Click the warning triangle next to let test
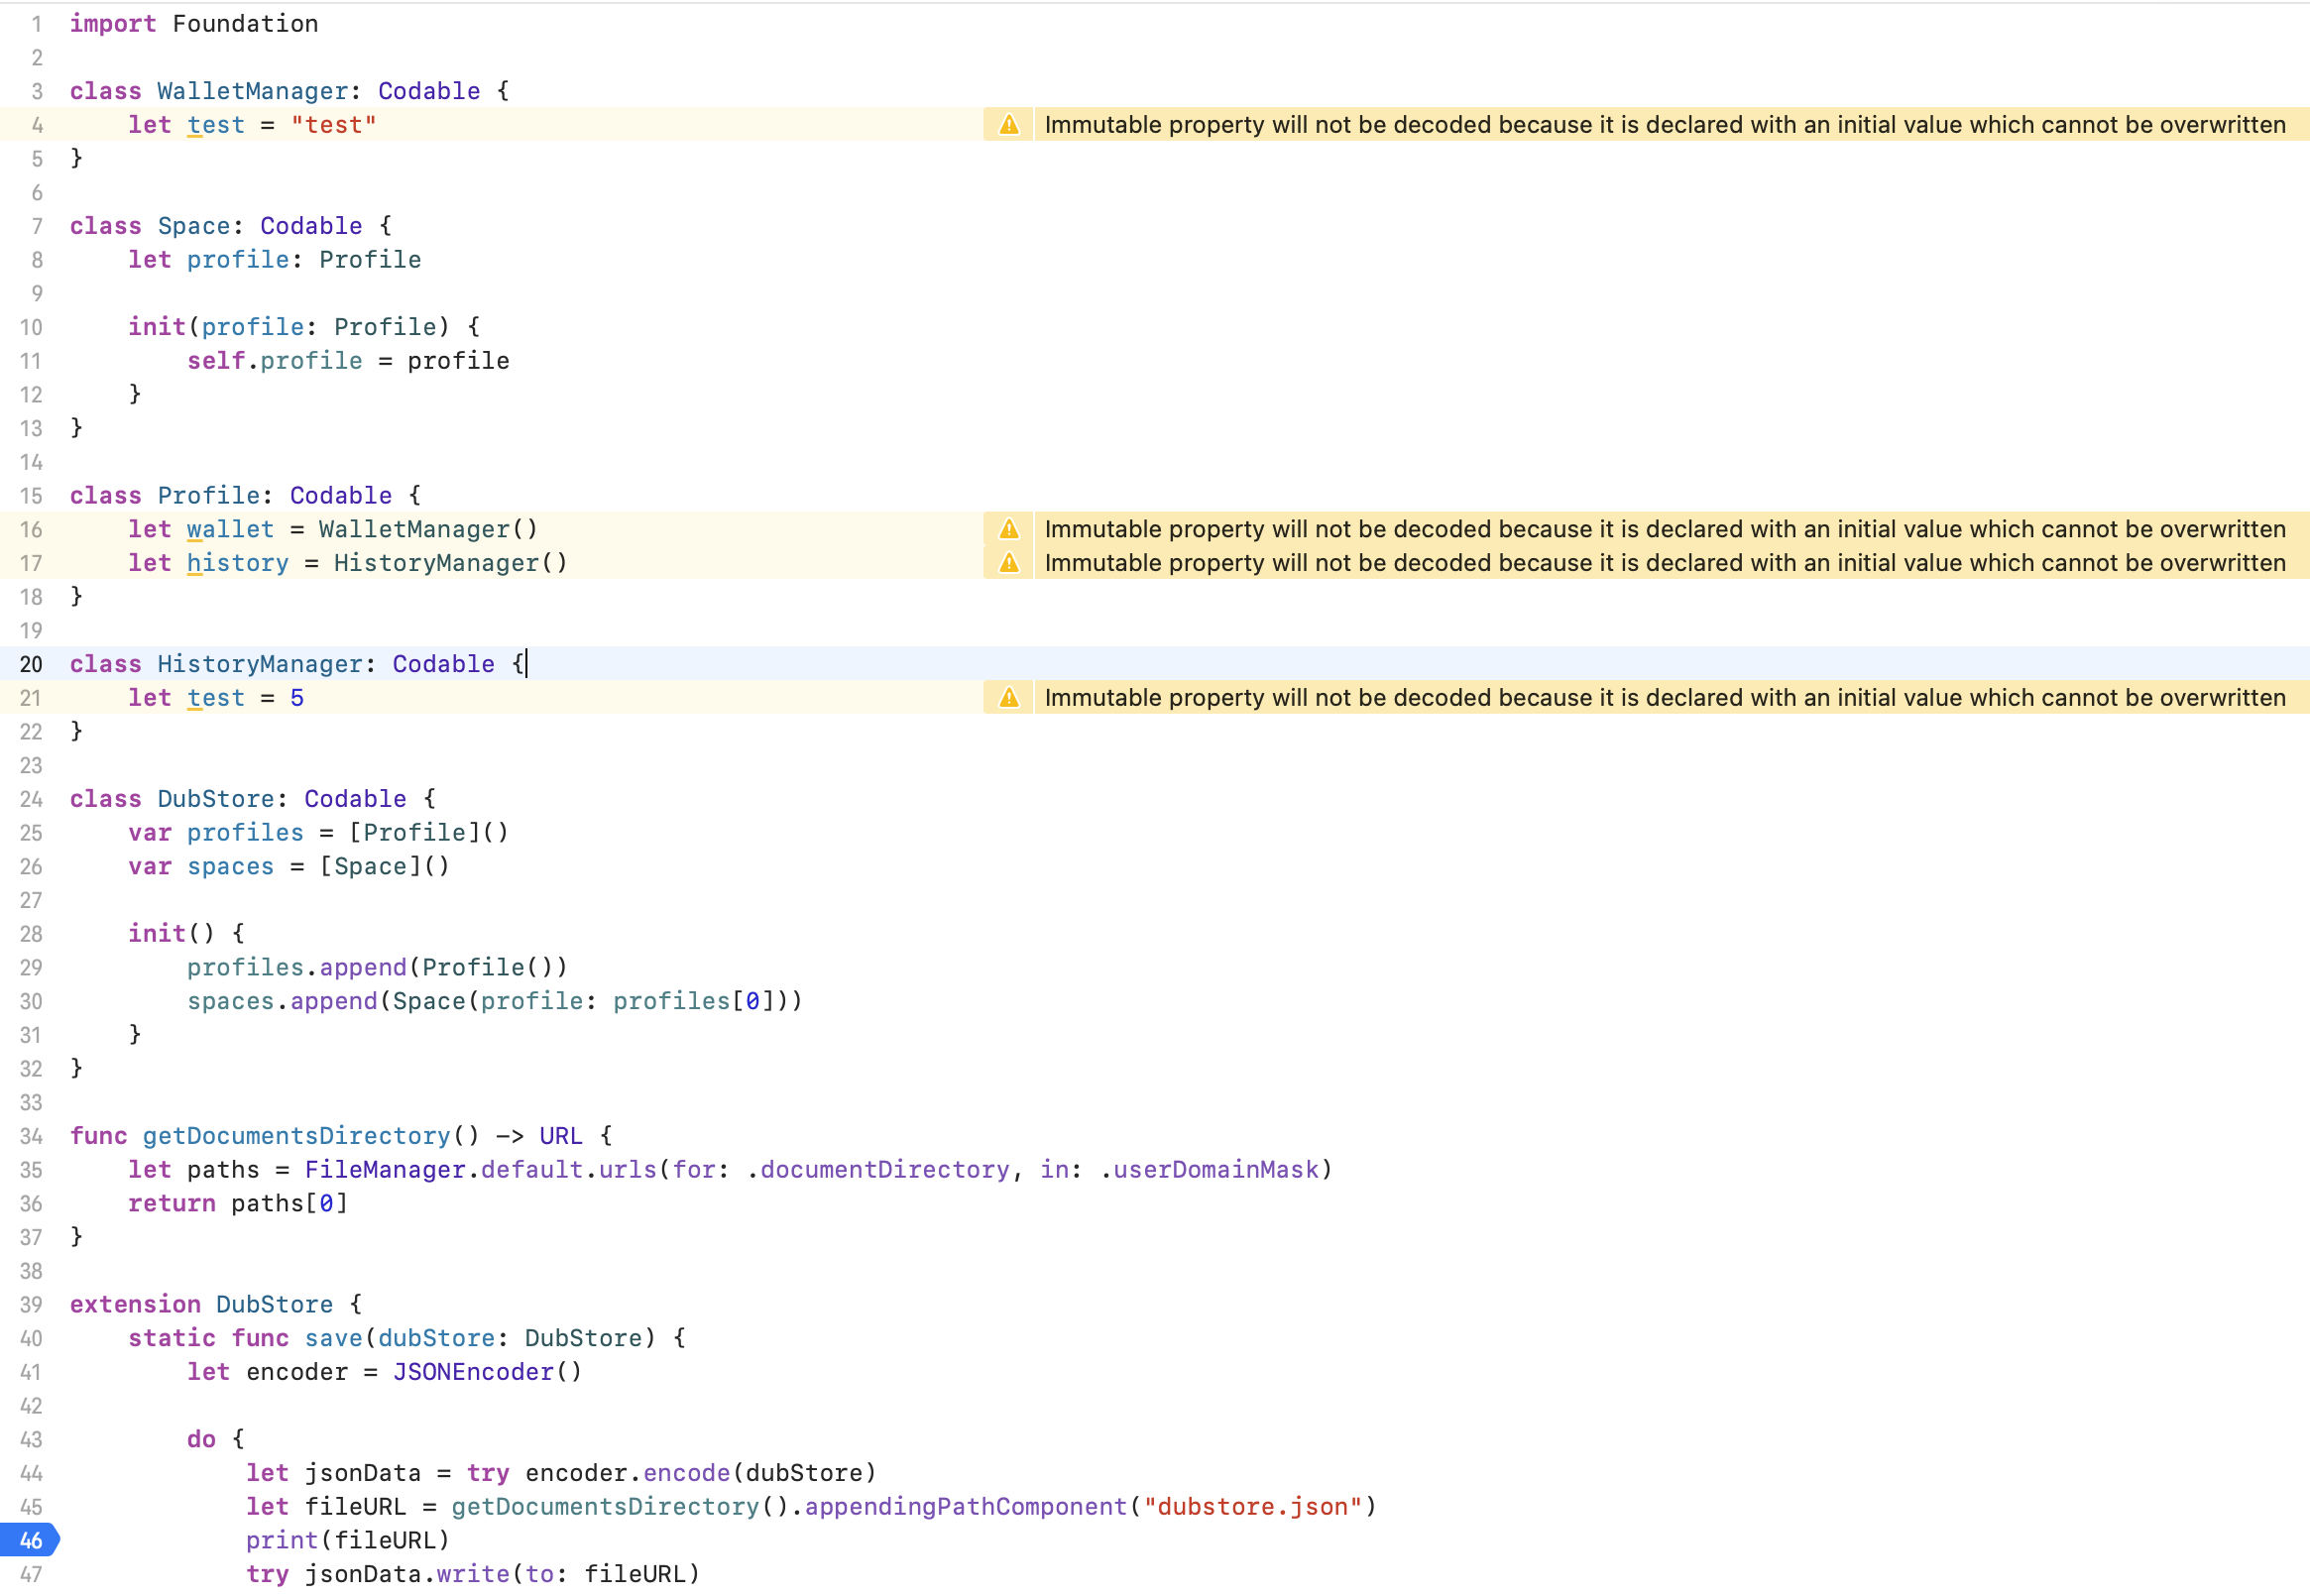Viewport: 2310px width, 1596px height. (1009, 125)
